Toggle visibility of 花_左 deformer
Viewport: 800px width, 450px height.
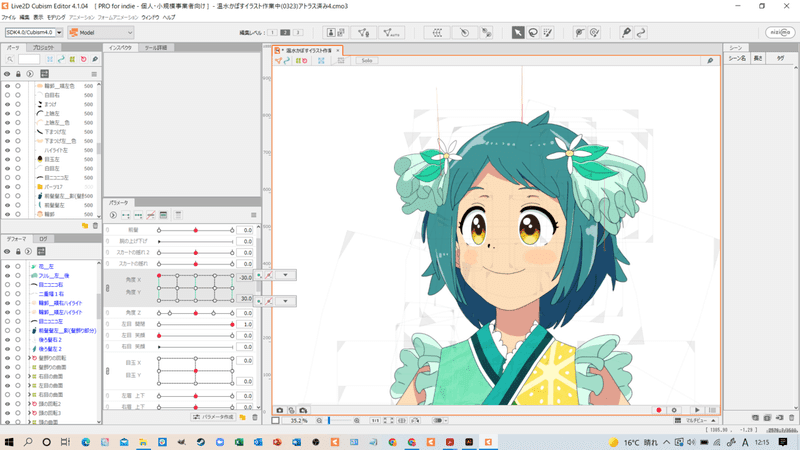point(7,266)
